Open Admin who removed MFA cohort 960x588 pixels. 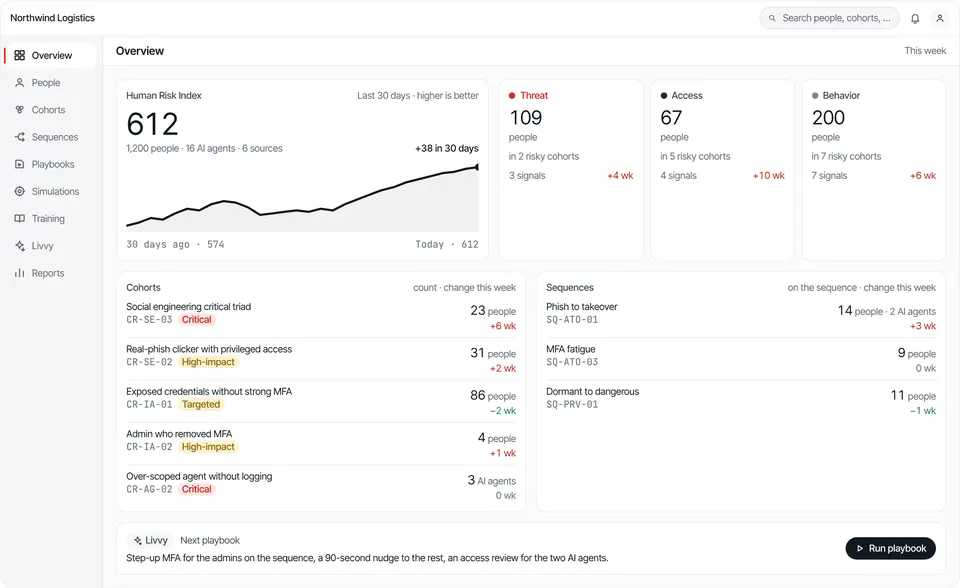click(321, 443)
